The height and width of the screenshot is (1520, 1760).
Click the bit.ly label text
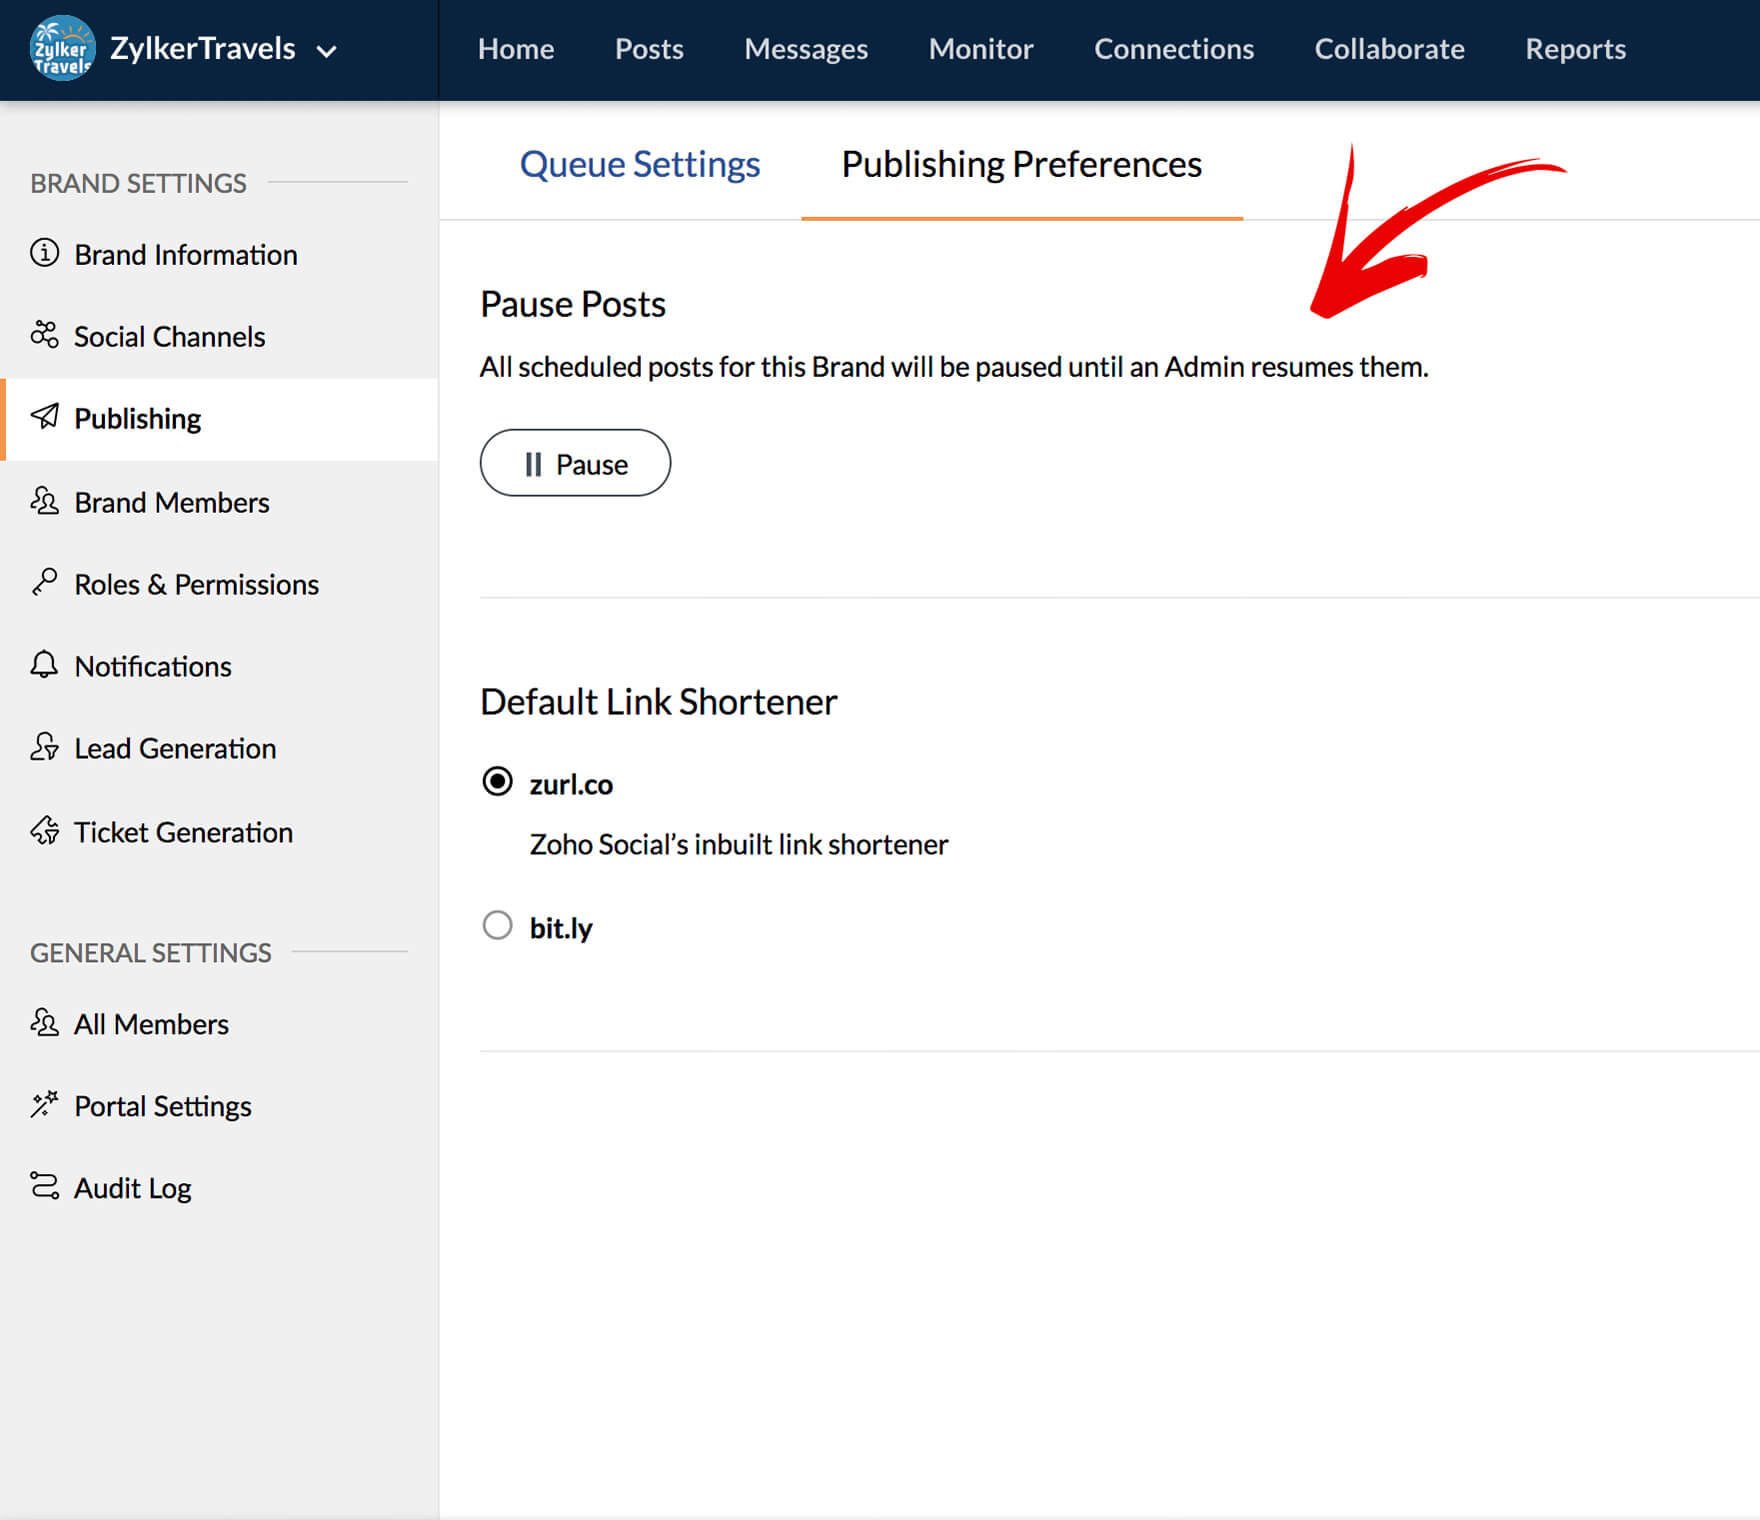pyautogui.click(x=561, y=928)
